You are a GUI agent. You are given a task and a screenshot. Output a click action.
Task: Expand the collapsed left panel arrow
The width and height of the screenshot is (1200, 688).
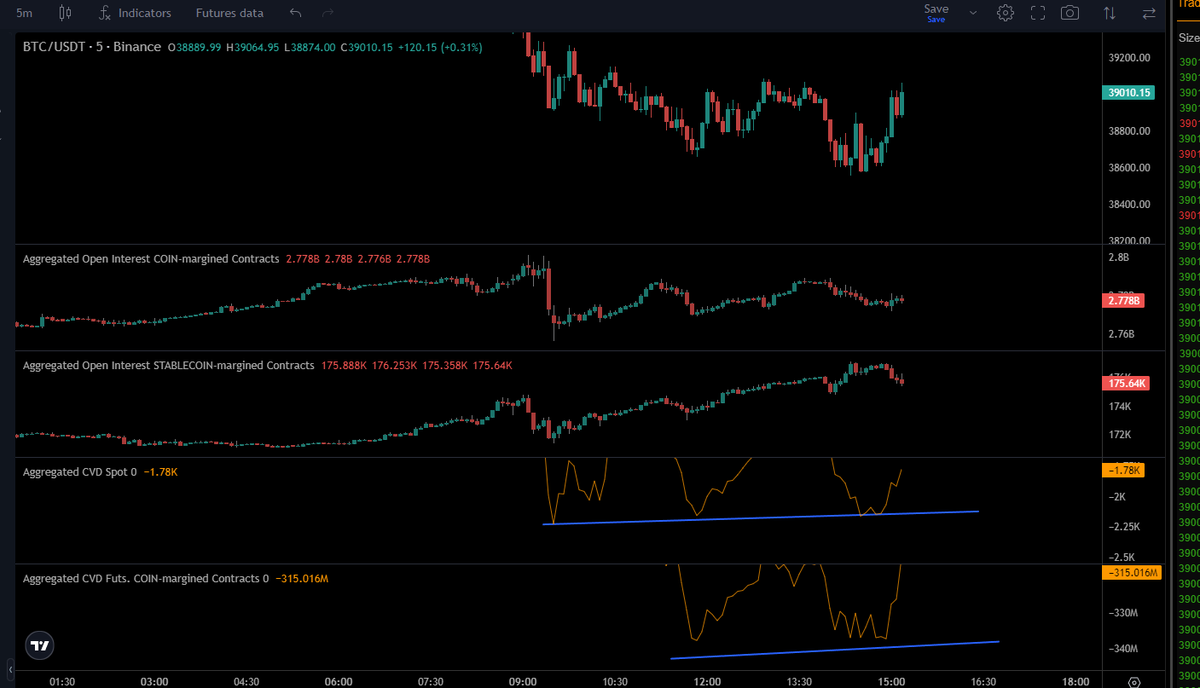tap(10, 668)
